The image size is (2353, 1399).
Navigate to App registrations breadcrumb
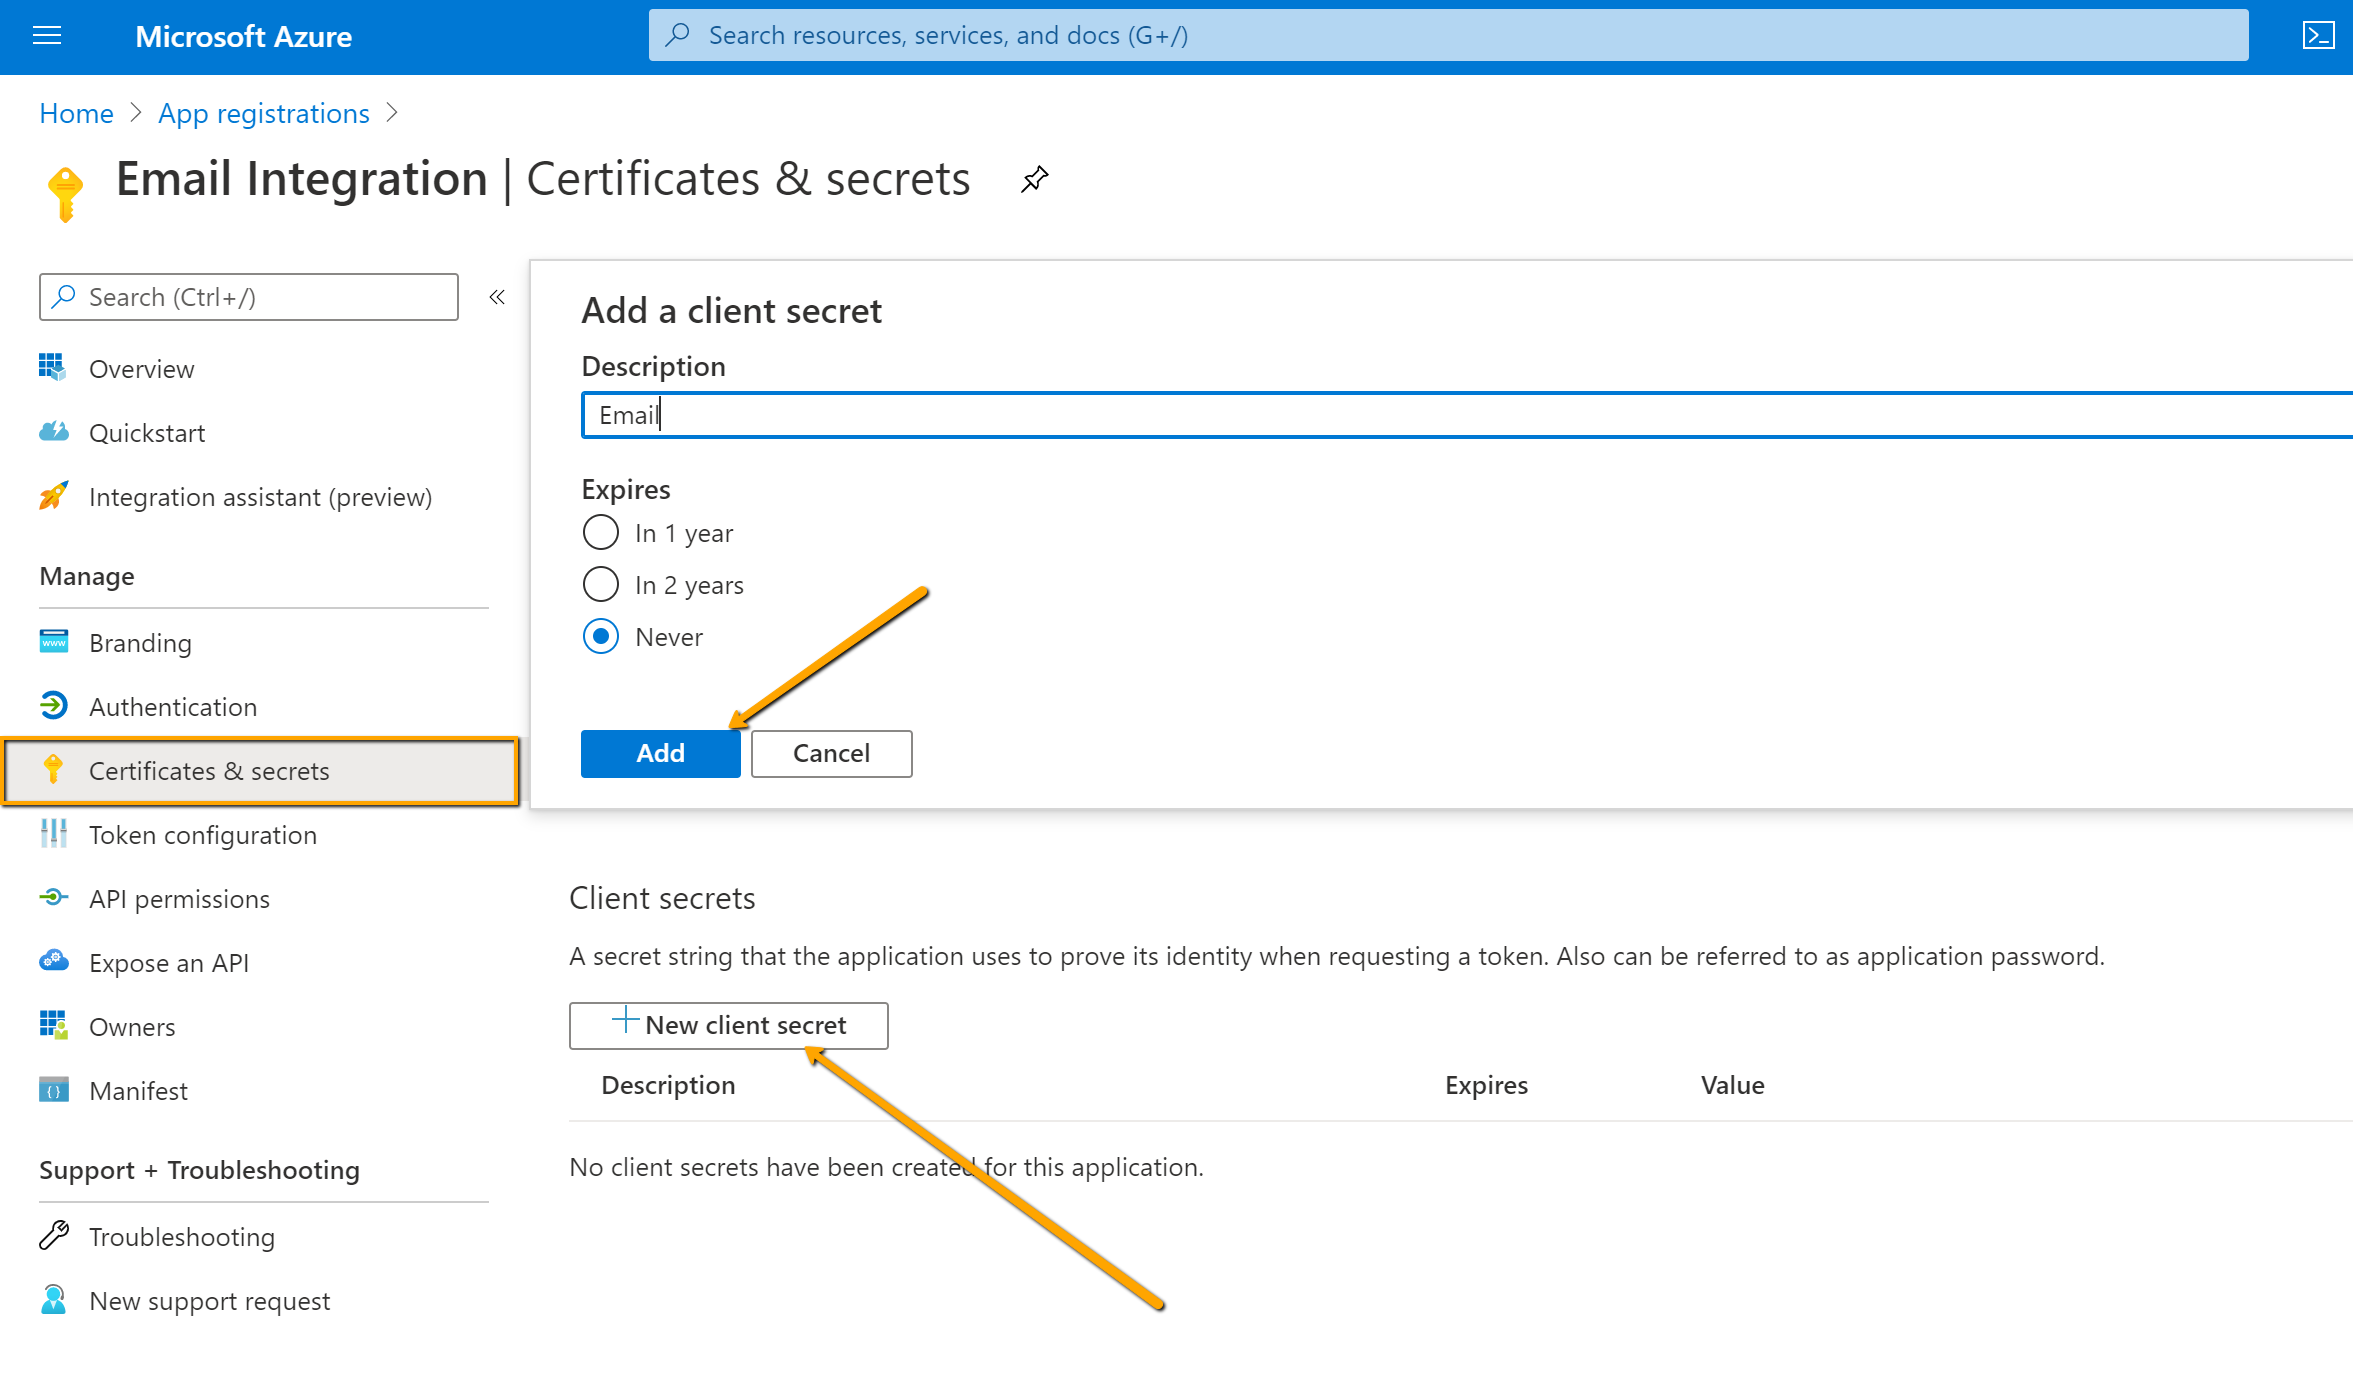[263, 113]
